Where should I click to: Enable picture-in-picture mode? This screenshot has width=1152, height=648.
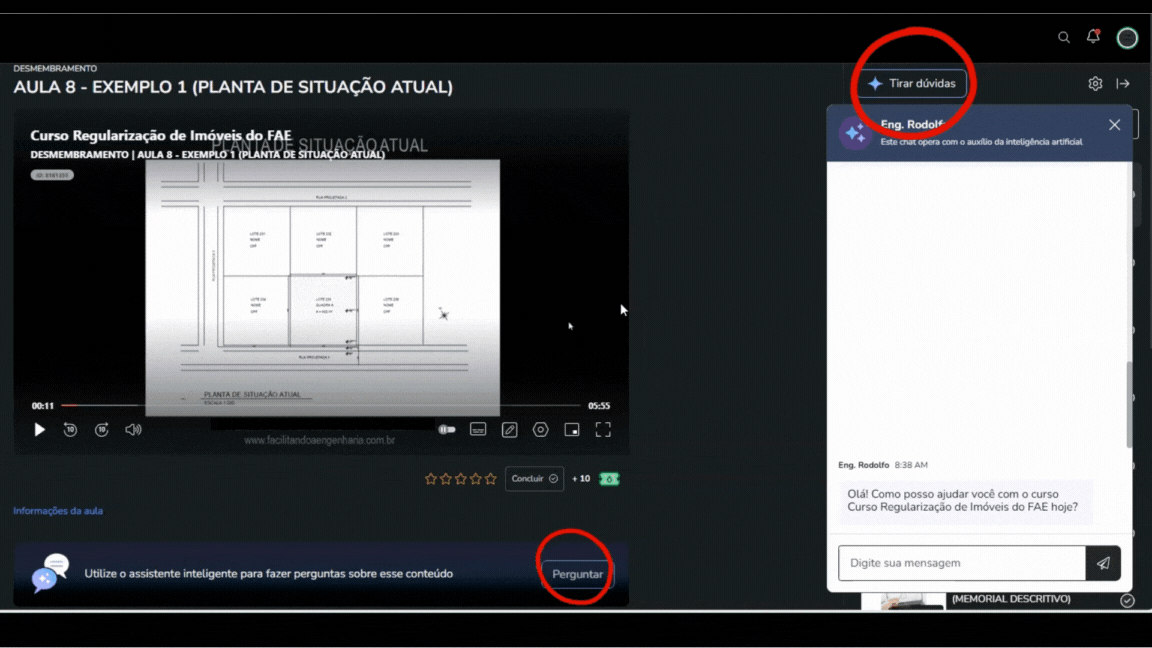point(572,430)
